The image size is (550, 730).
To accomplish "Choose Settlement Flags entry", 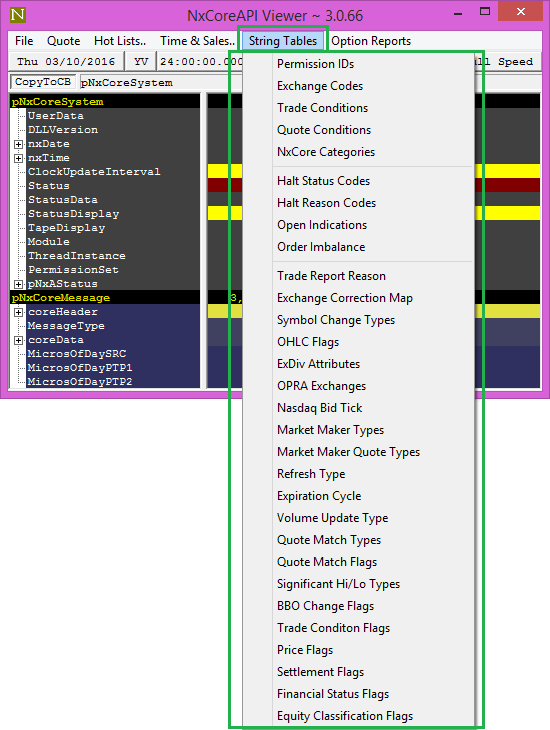I will tap(320, 672).
